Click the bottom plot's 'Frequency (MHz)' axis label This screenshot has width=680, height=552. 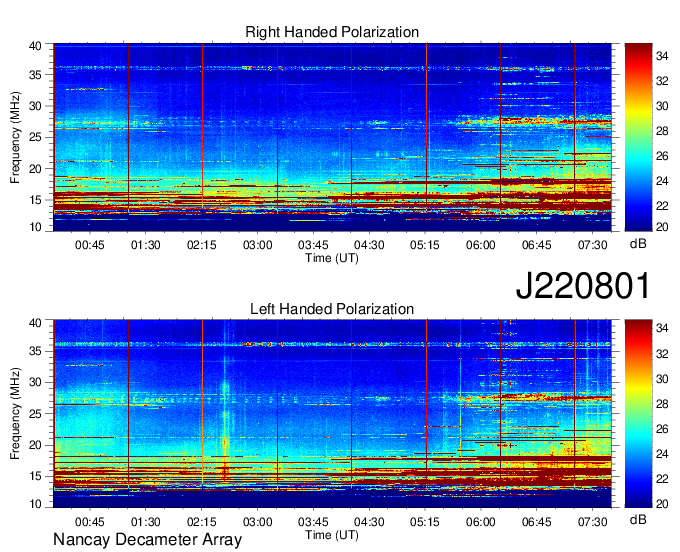15,414
